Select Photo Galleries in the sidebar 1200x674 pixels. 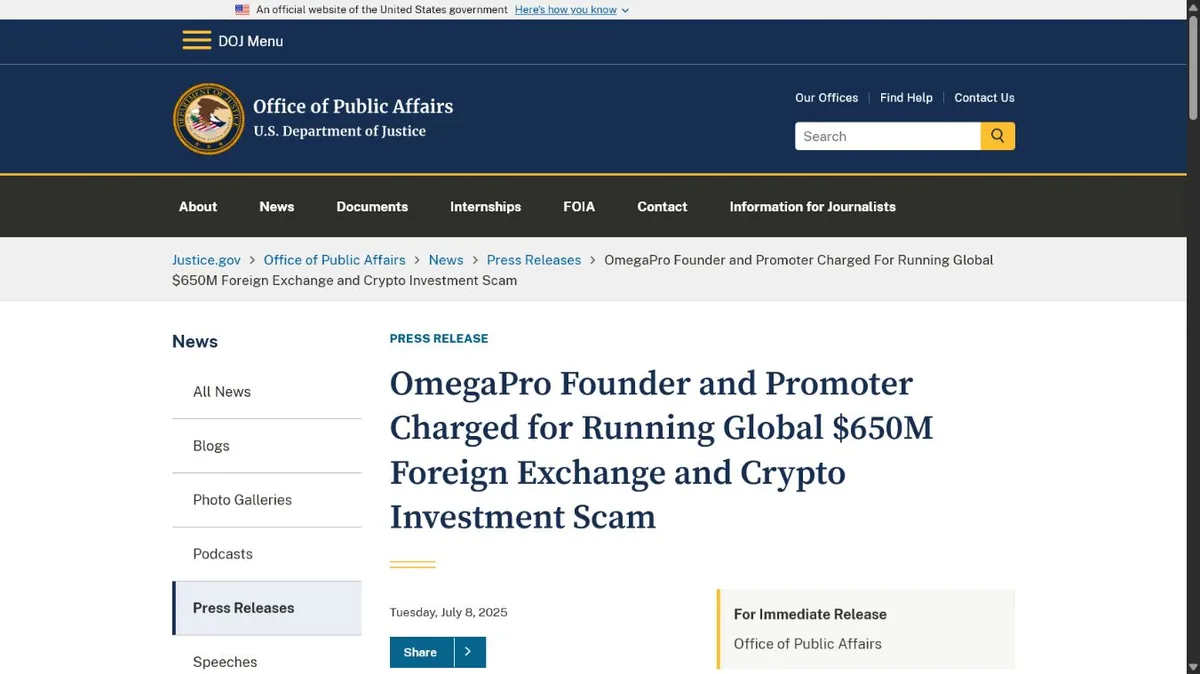pos(267,500)
